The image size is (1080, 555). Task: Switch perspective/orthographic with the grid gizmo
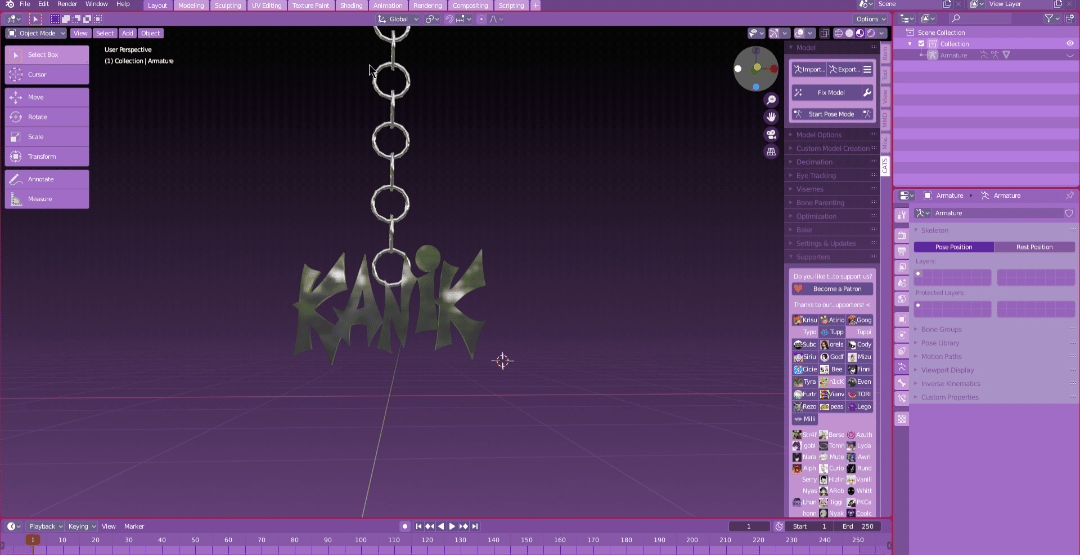771,151
